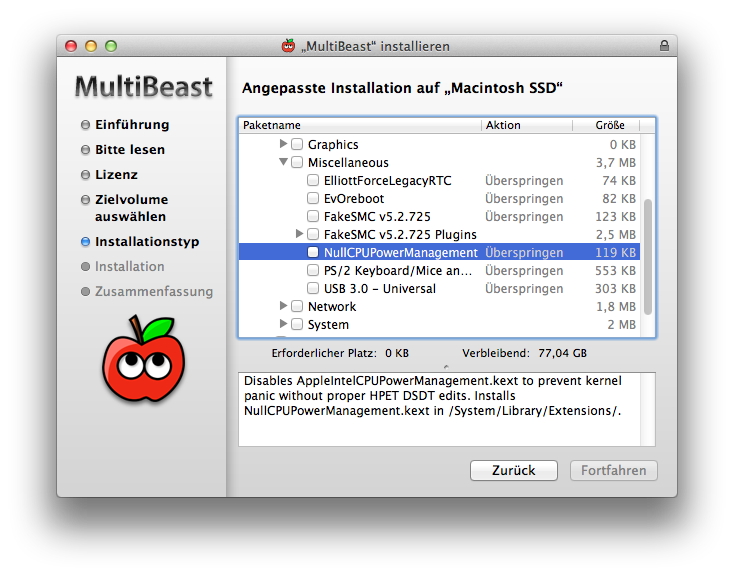This screenshot has height=576, width=734.
Task: Click the Lizenz step bullet
Action: pyautogui.click(x=85, y=175)
